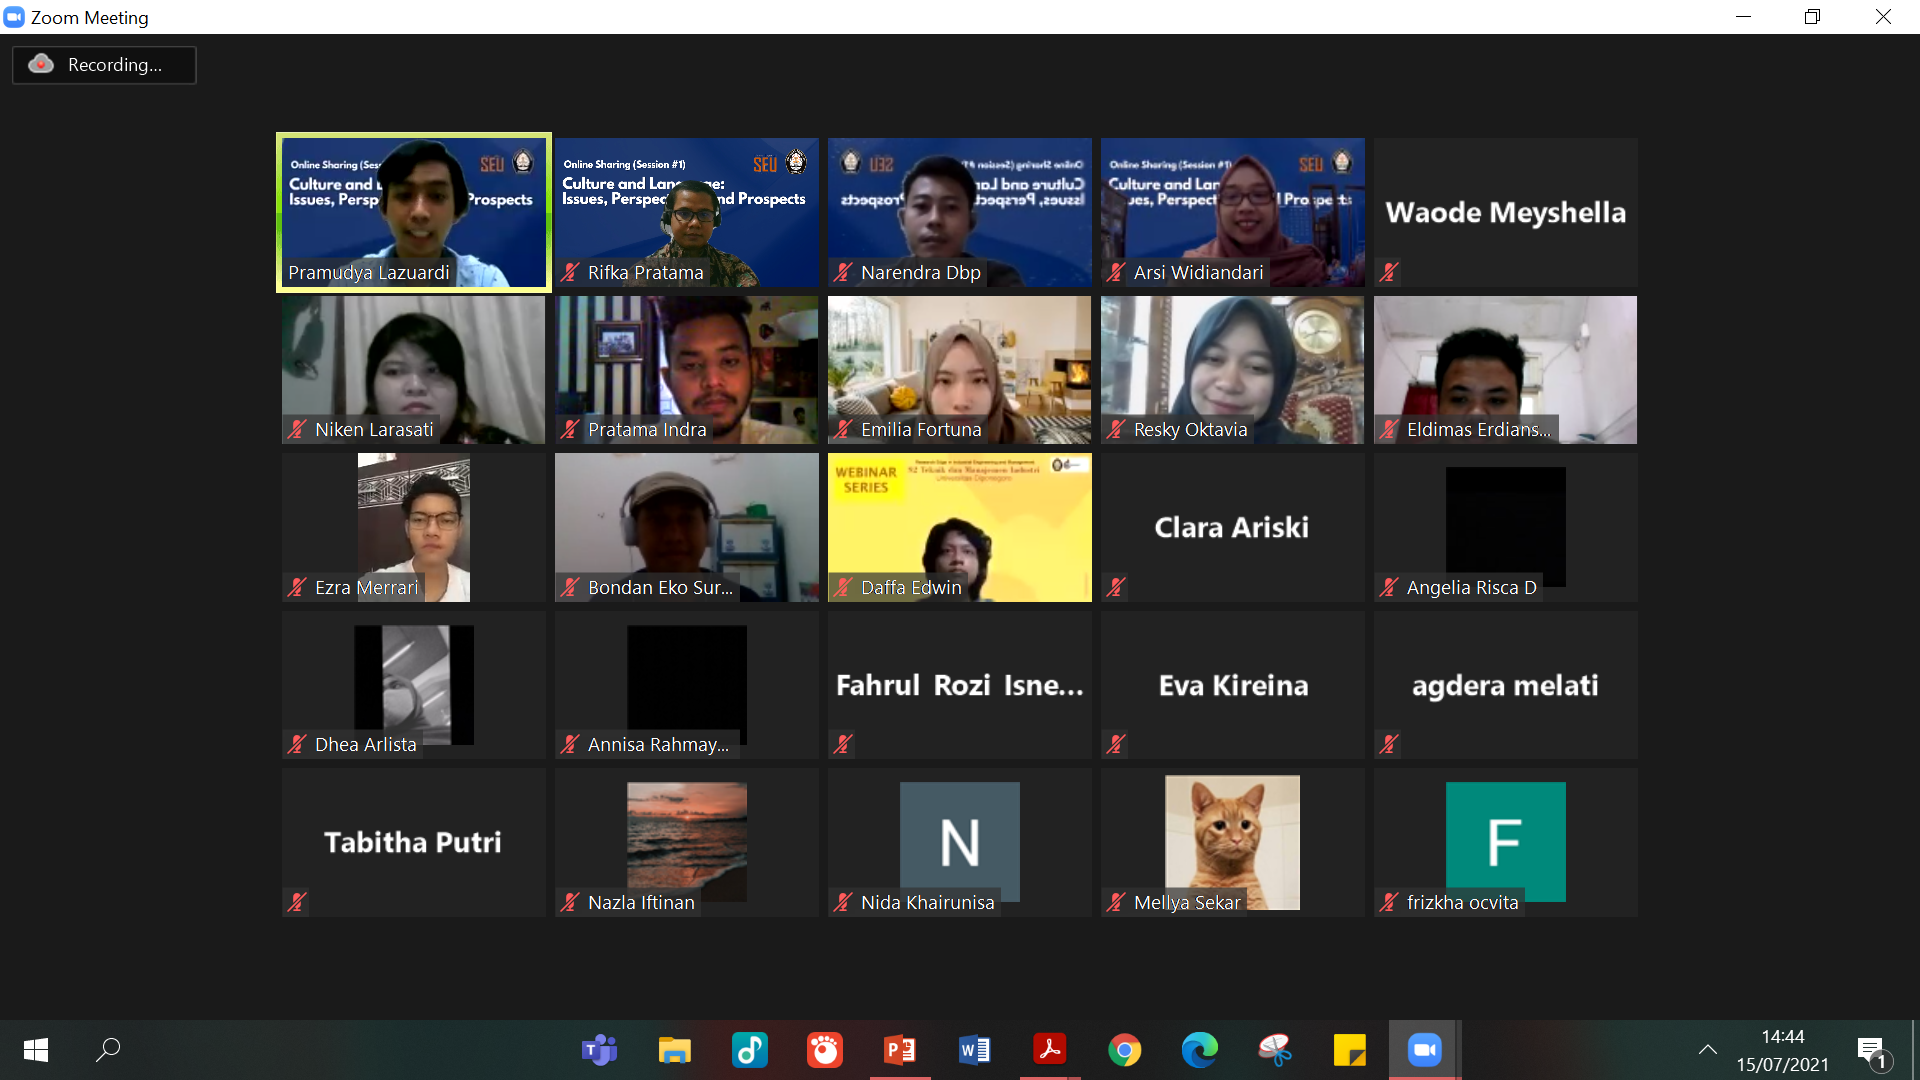1920x1080 pixels.
Task: Open Microsoft Teams from taskbar
Action: [599, 1050]
